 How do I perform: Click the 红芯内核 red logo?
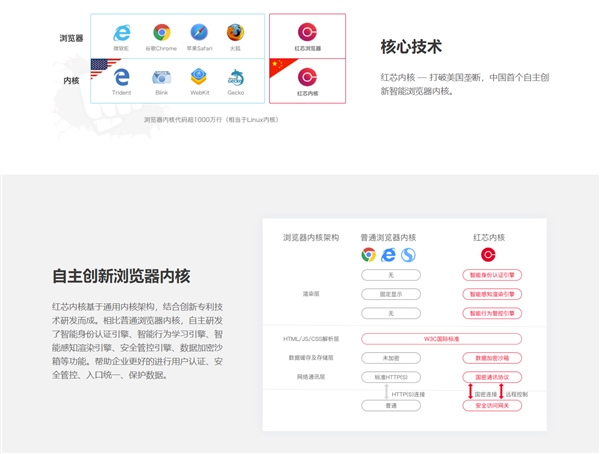[x=307, y=77]
